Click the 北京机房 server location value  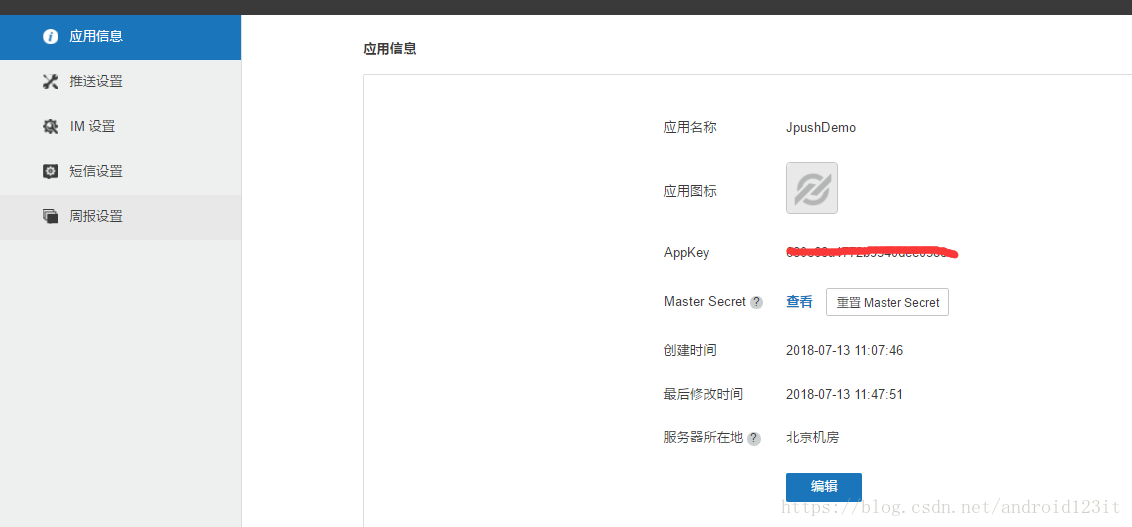click(812, 437)
